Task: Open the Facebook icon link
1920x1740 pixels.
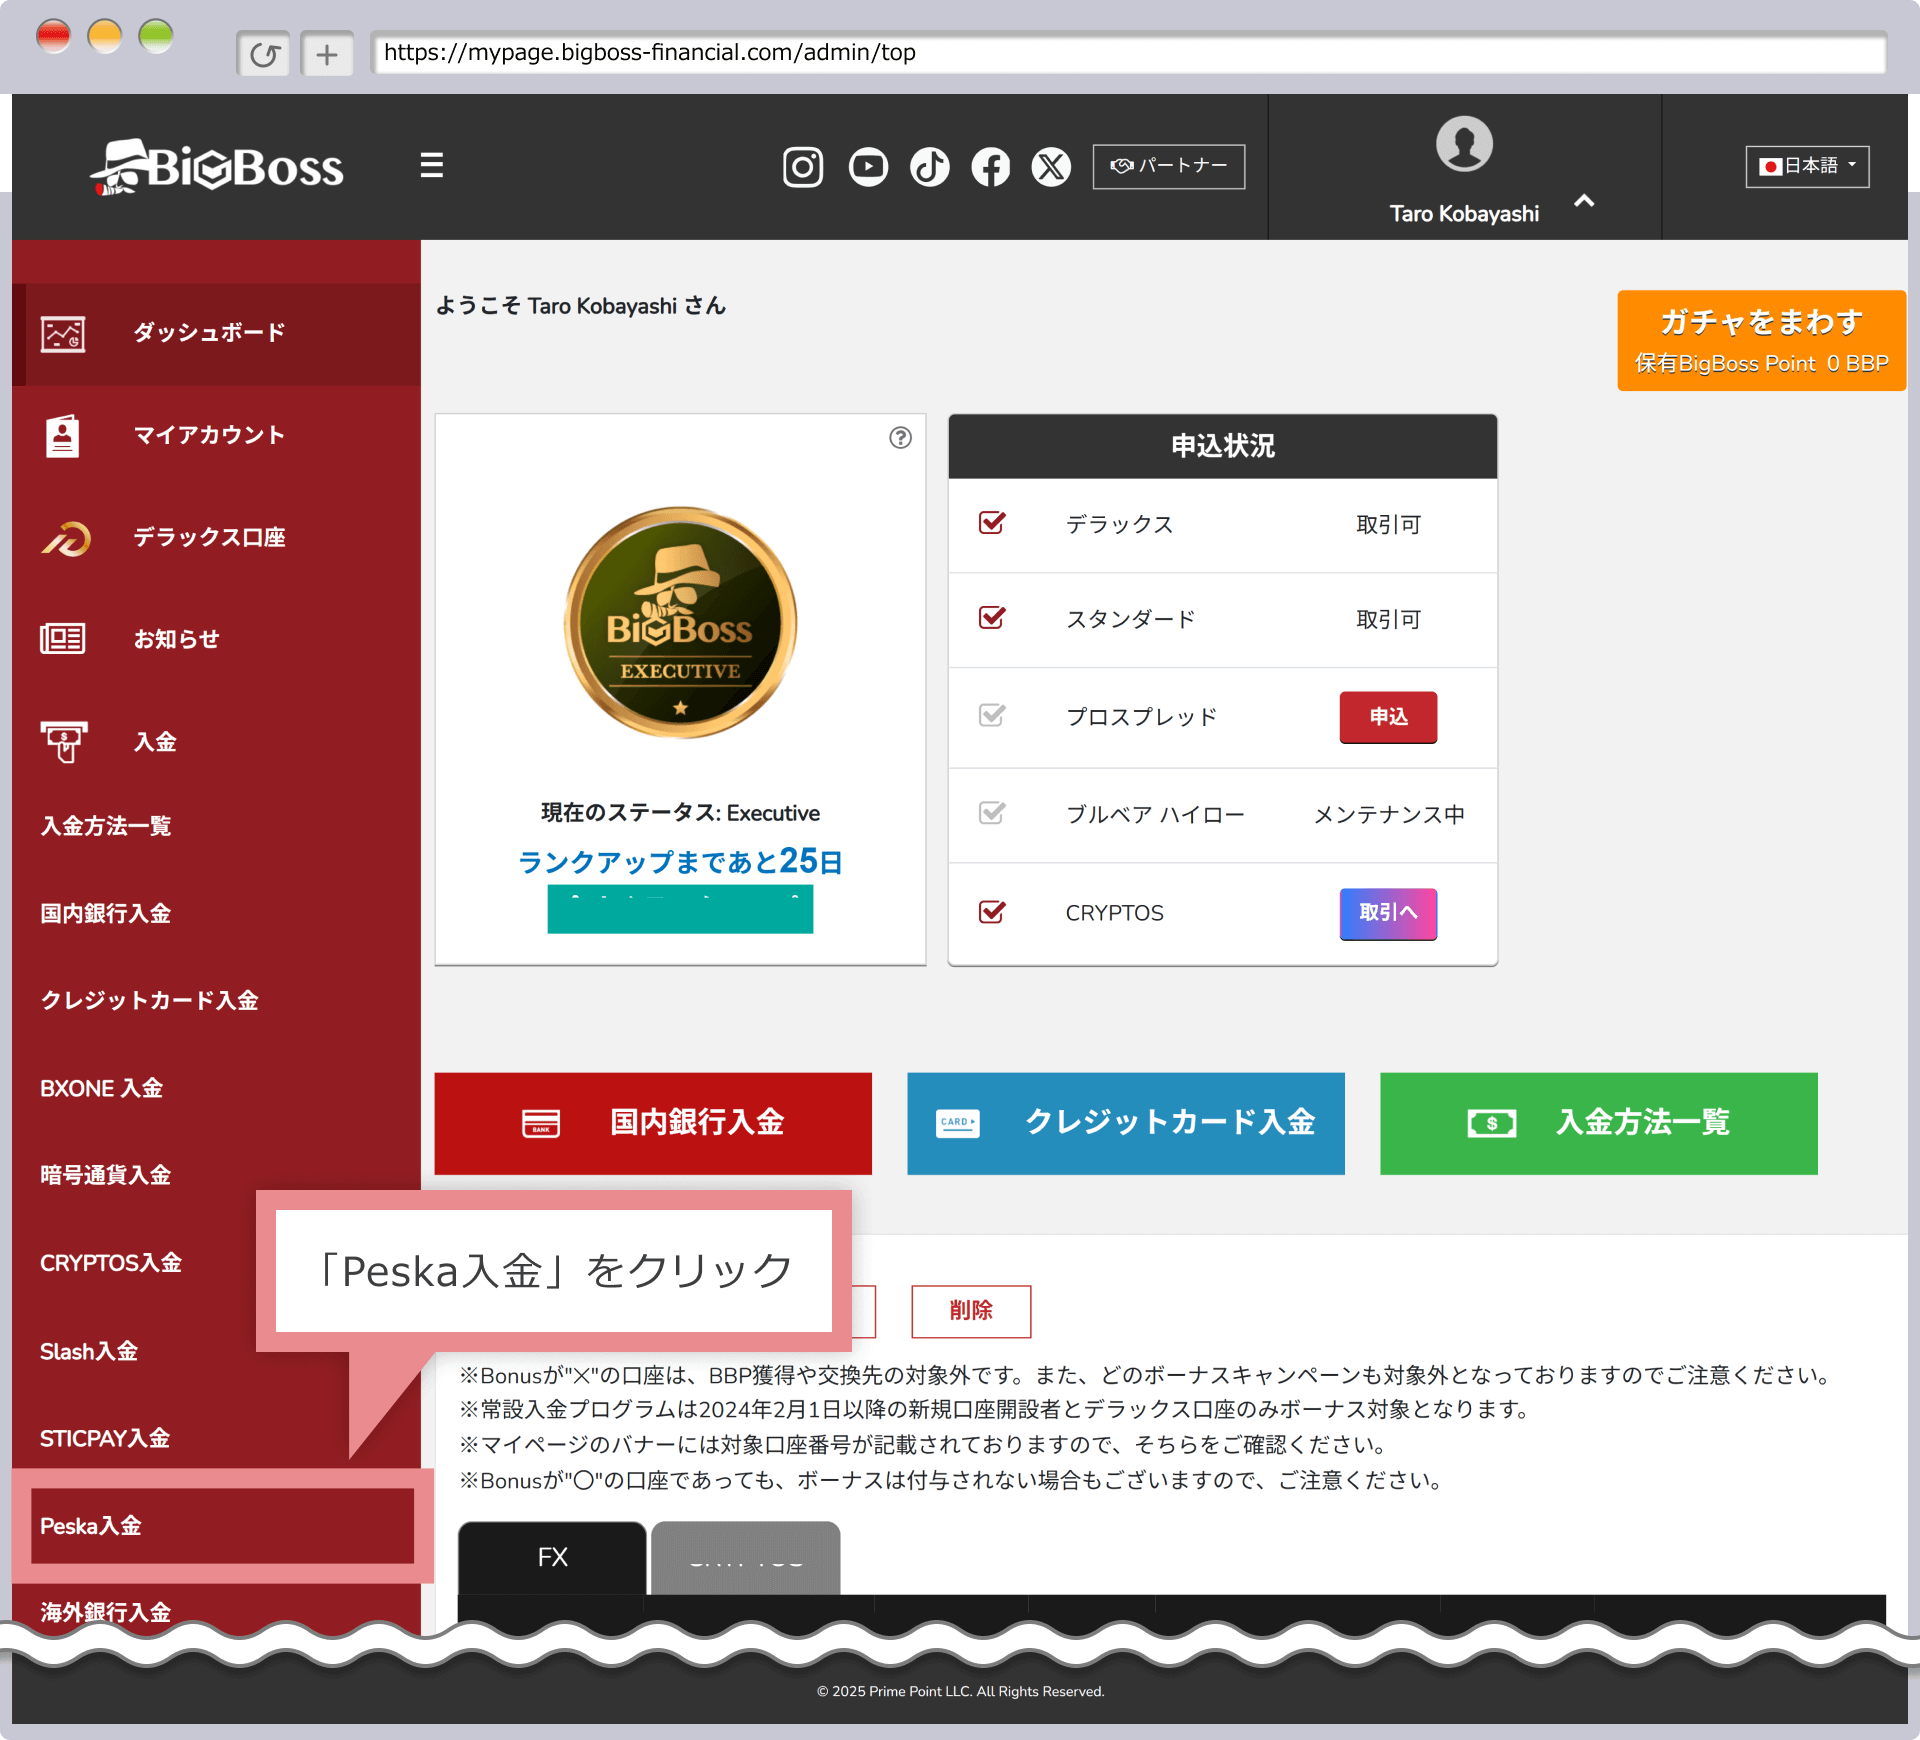Action: 990,167
